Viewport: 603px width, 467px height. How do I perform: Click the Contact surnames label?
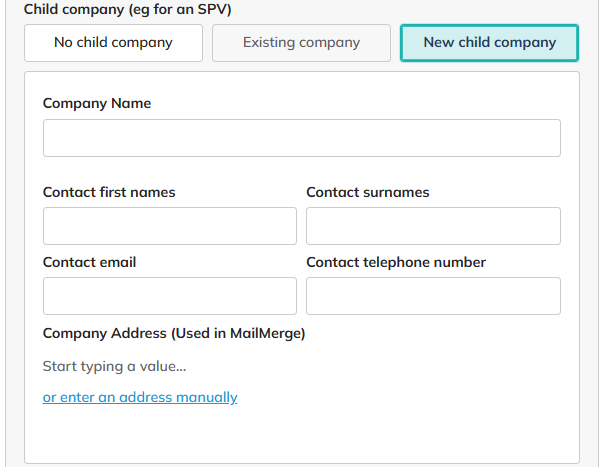pos(368,192)
